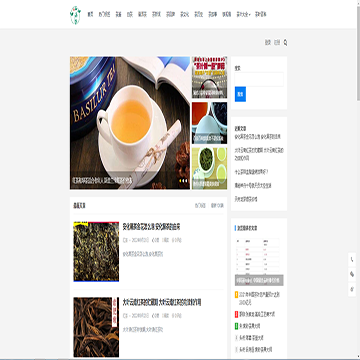This screenshot has width=360, height=360.
Task: Switch to the second tab in the article list header
Action: click(x=217, y=206)
